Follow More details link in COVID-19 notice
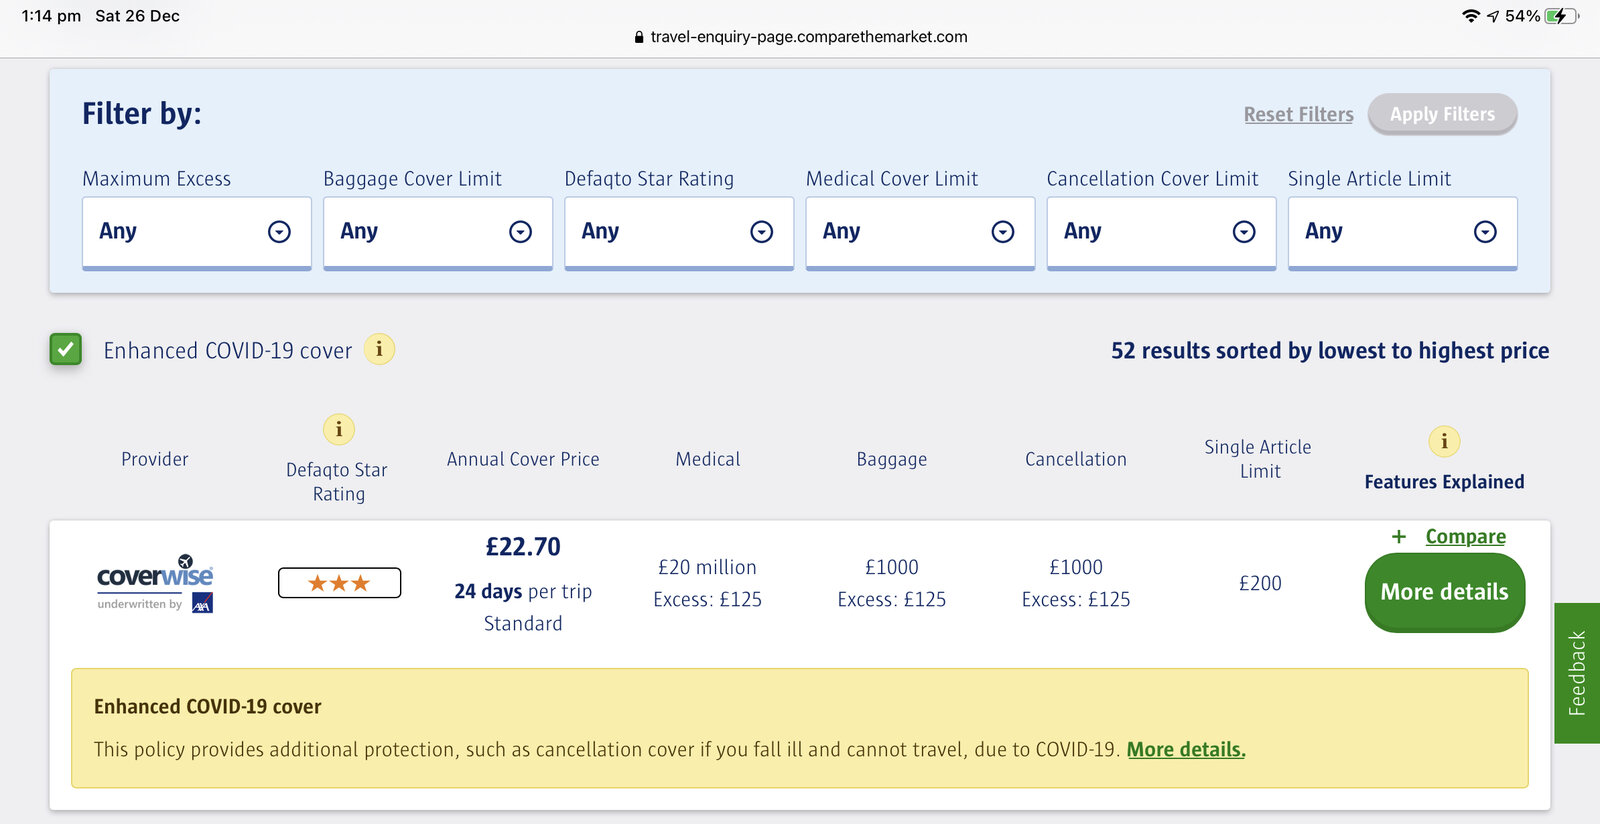 pyautogui.click(x=1185, y=750)
